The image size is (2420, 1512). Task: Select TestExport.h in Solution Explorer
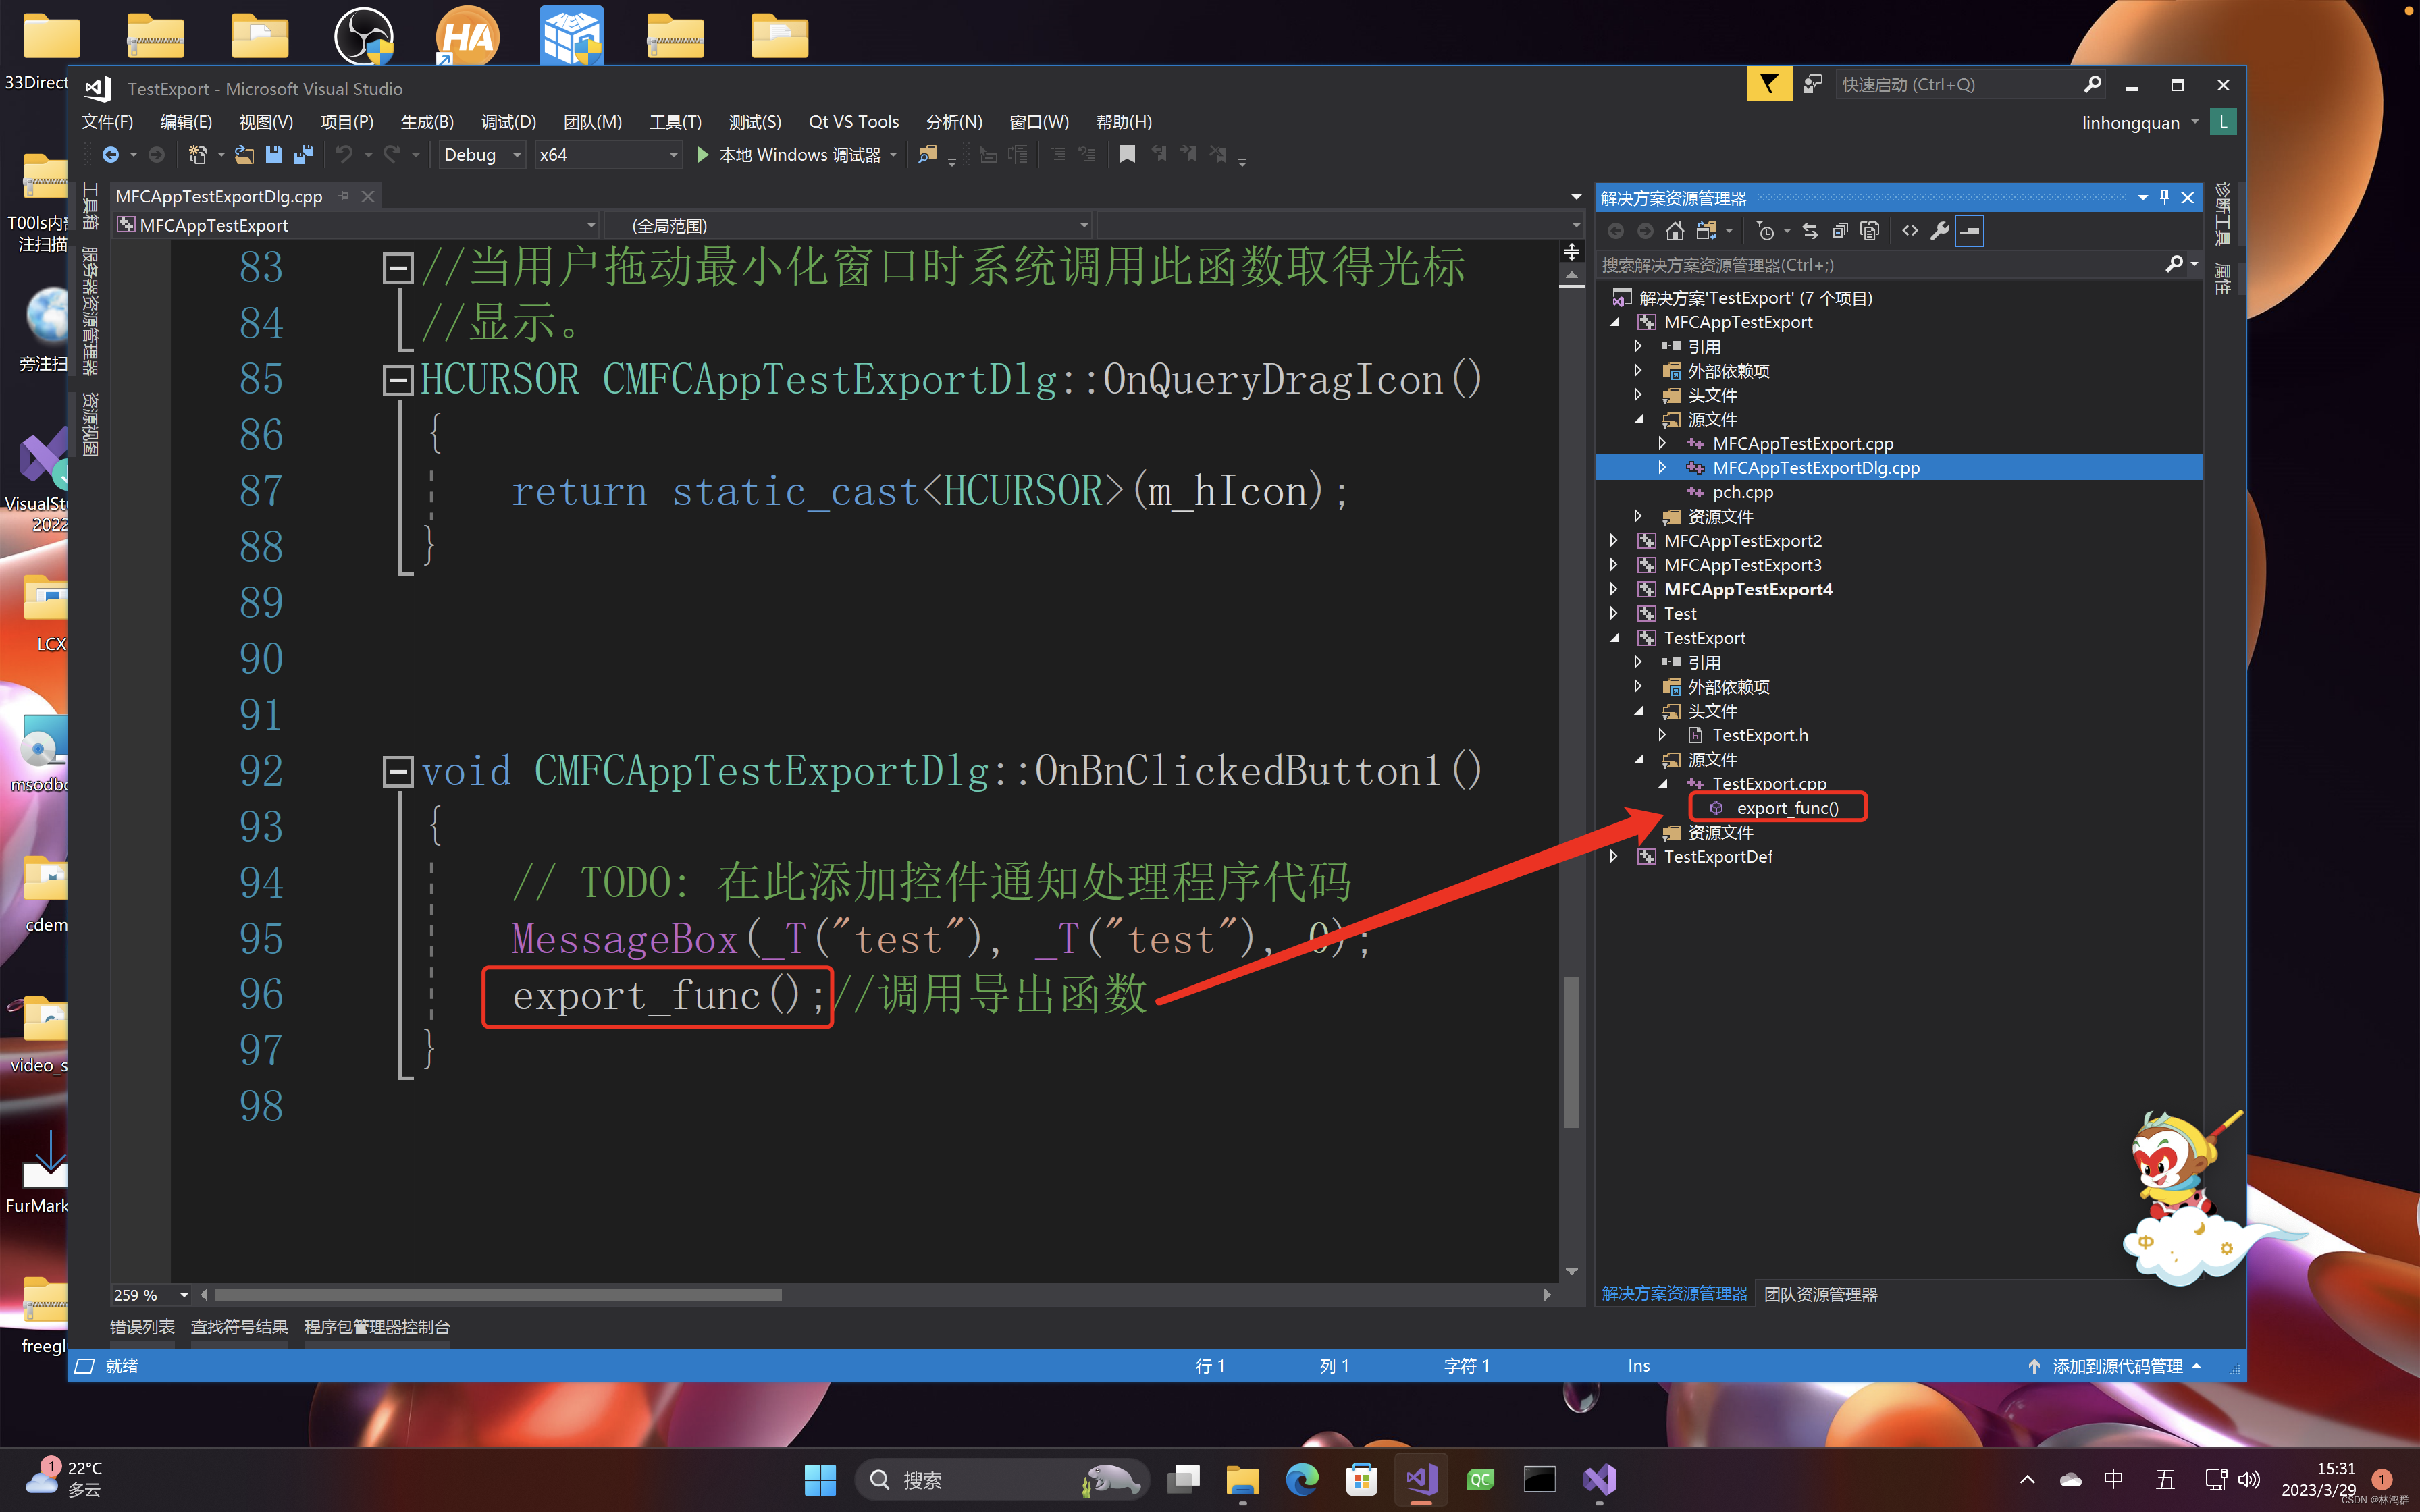click(1760, 735)
